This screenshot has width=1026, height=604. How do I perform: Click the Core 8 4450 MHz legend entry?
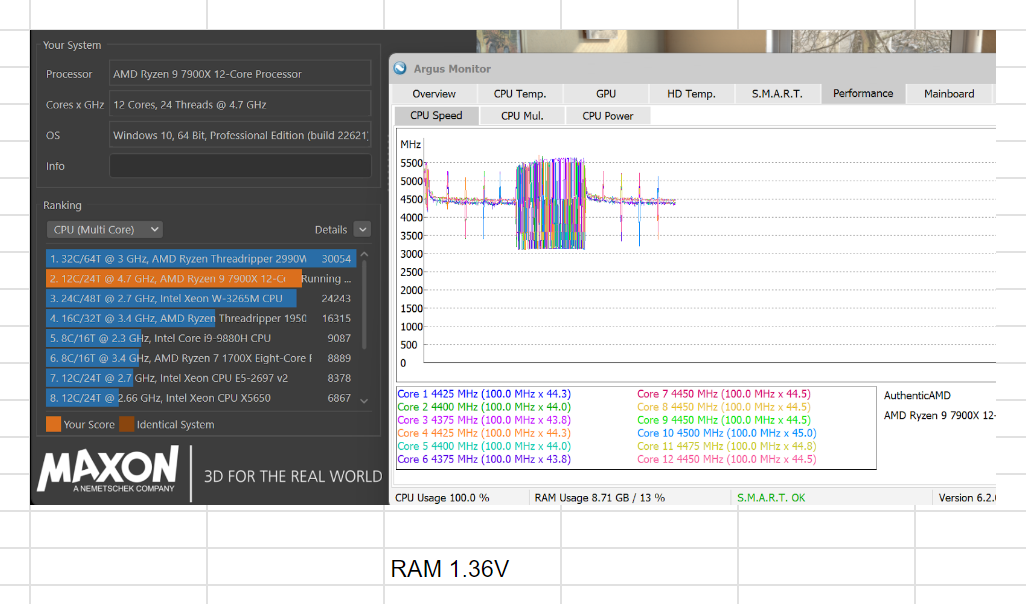(724, 407)
